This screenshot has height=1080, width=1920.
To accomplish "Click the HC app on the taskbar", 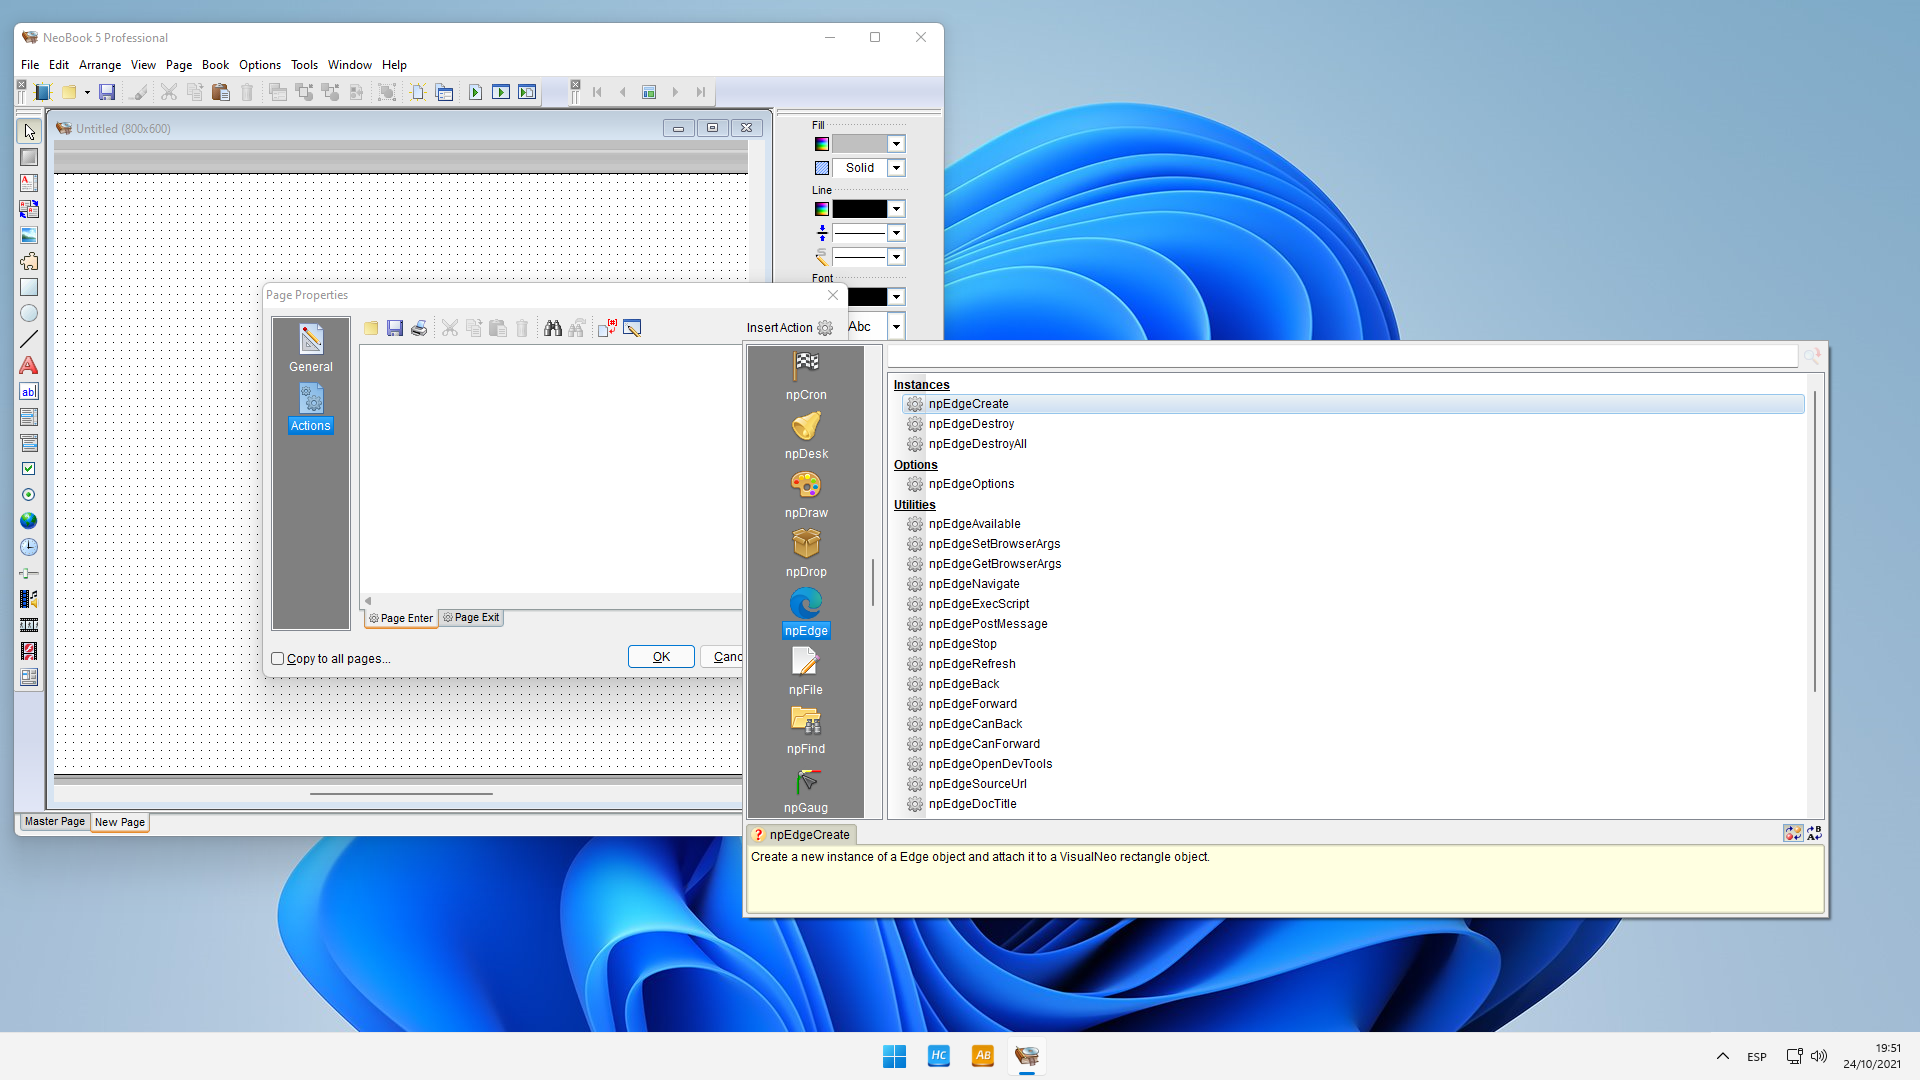I will pyautogui.click(x=938, y=1056).
